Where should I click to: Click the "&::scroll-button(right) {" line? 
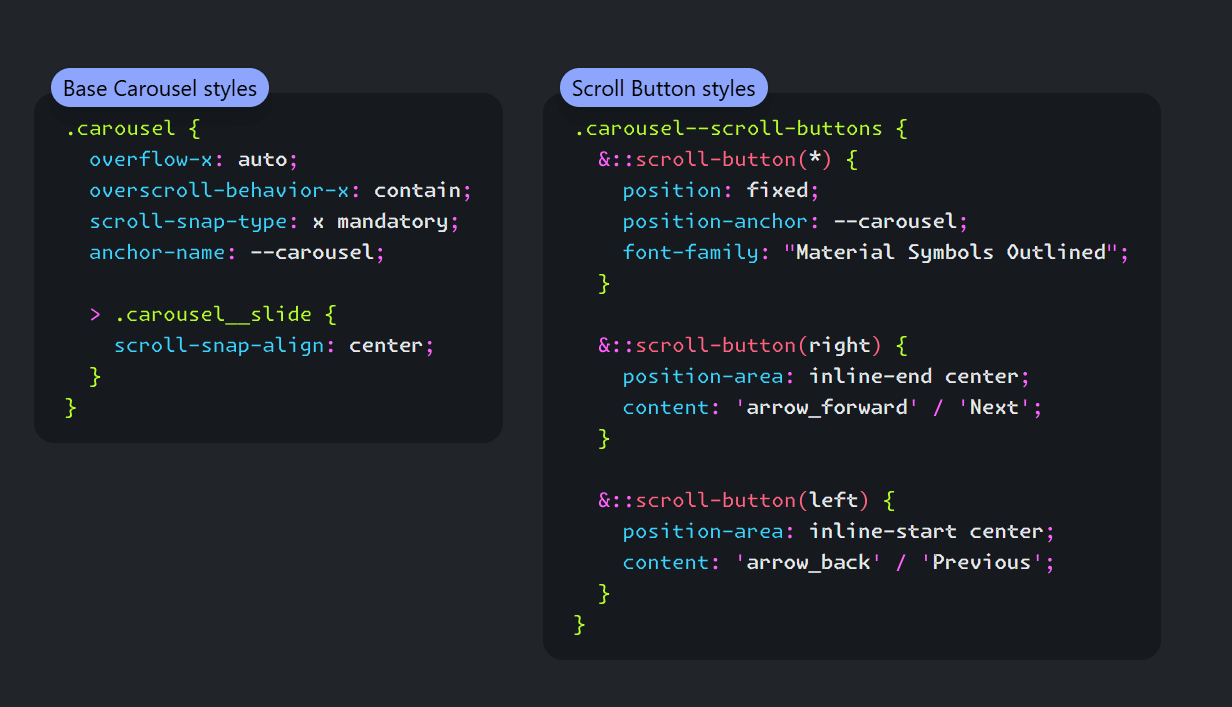point(752,345)
